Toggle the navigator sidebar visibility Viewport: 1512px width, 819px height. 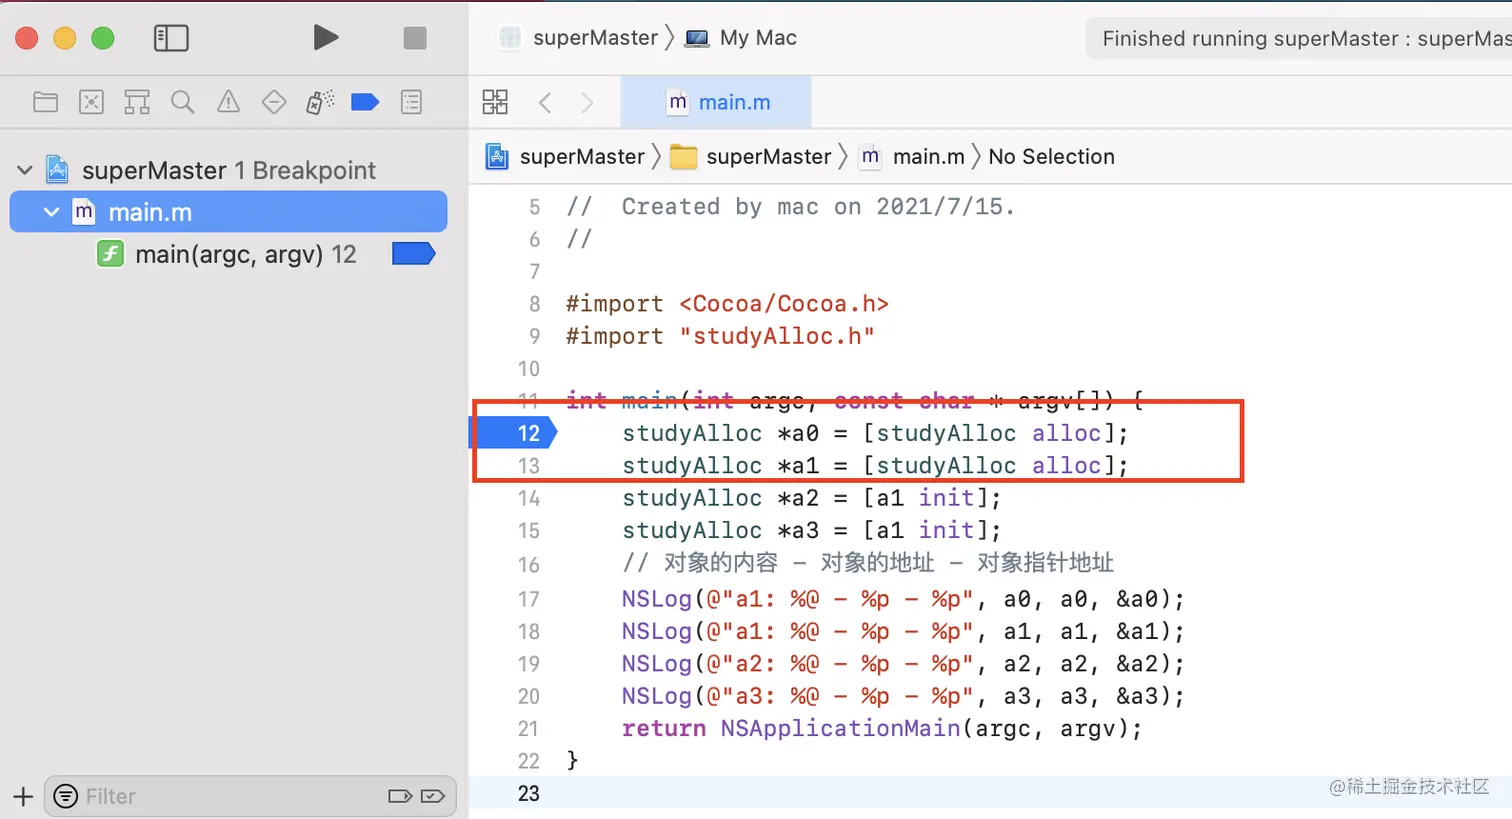tap(171, 38)
